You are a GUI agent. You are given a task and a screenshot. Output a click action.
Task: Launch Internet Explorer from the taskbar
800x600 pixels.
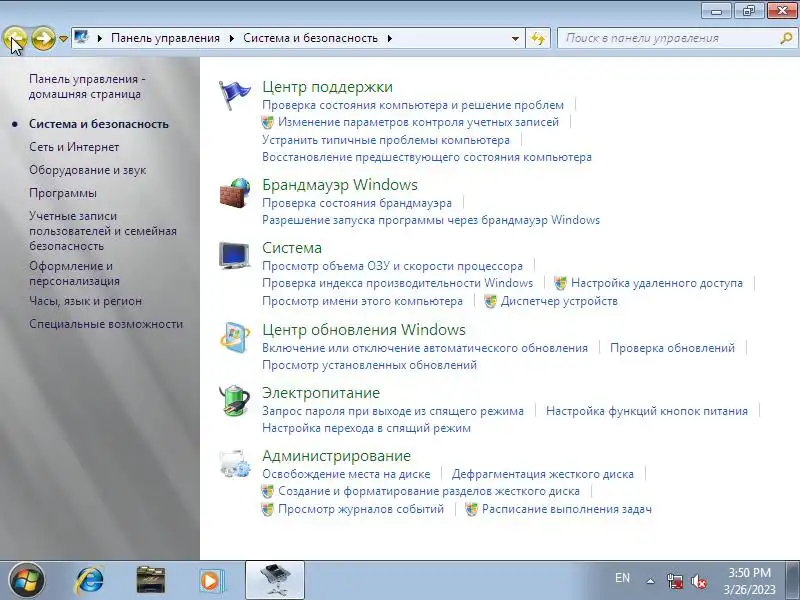point(89,581)
